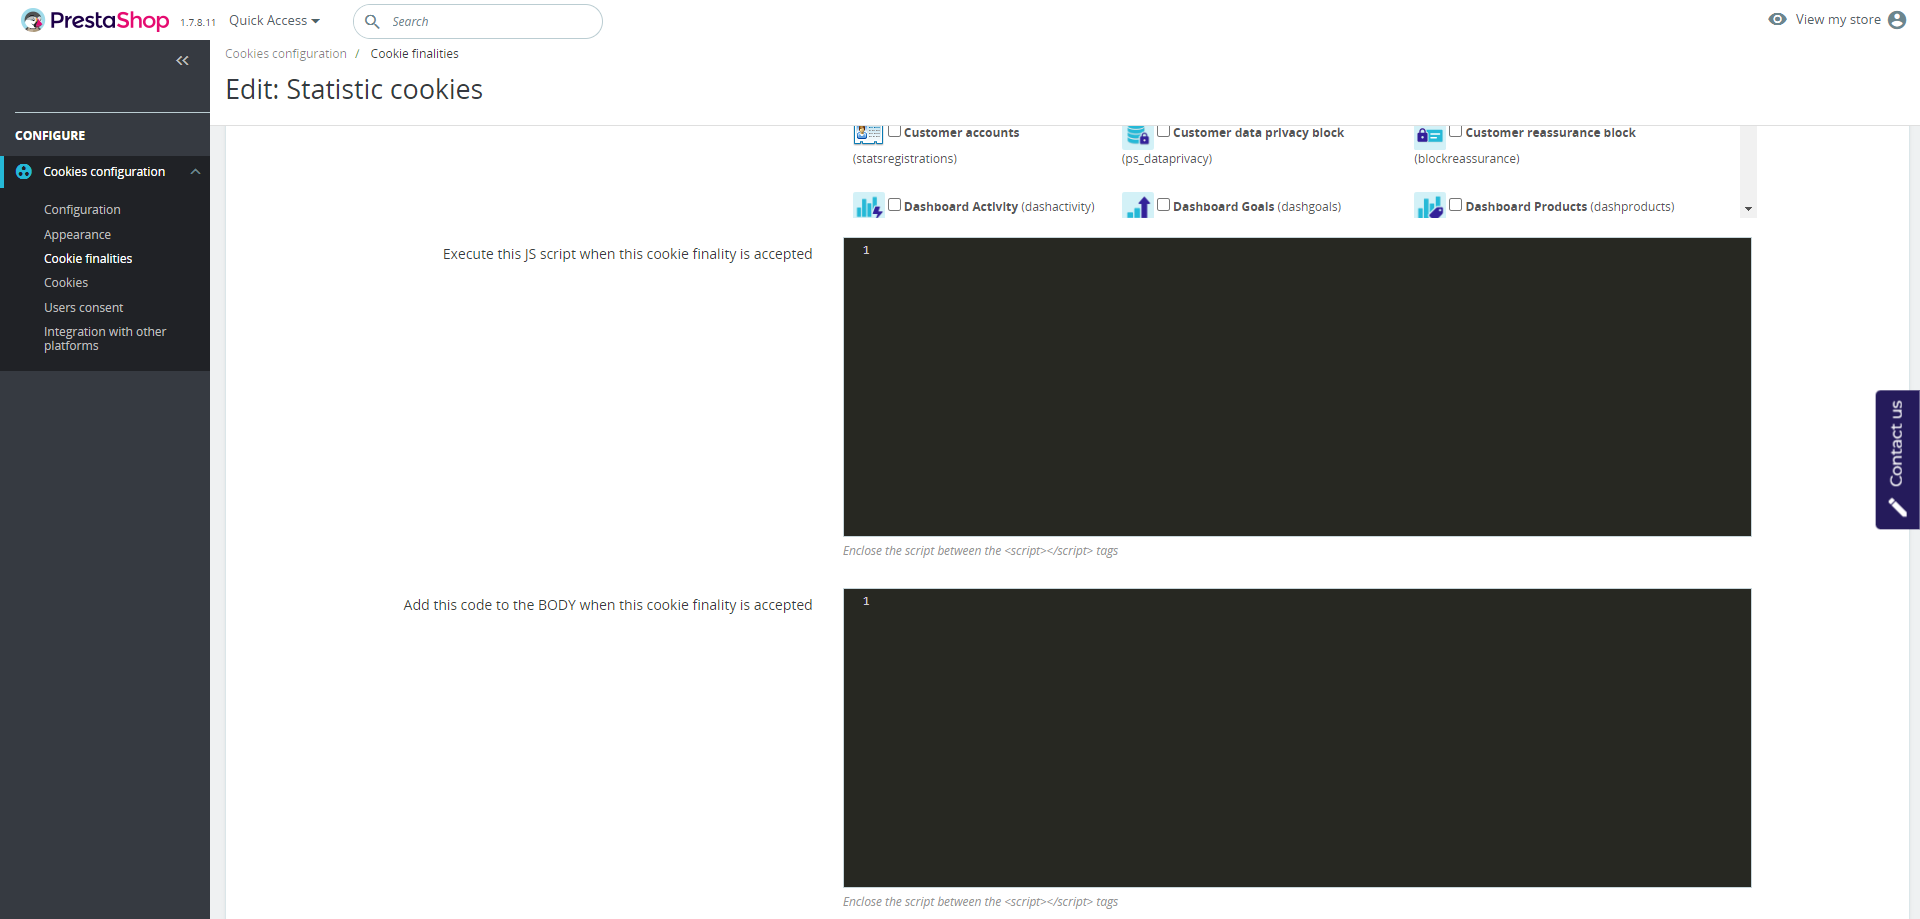Screen dimensions: 1920x919
Task: Click the Edit: Statistic cookies heading
Action: click(x=354, y=90)
